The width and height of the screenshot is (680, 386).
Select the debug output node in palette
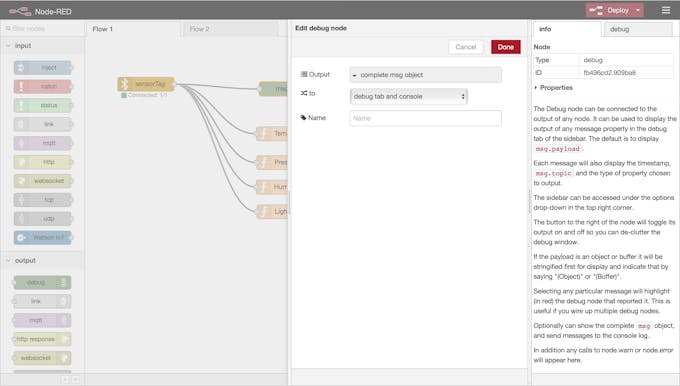[x=42, y=282]
